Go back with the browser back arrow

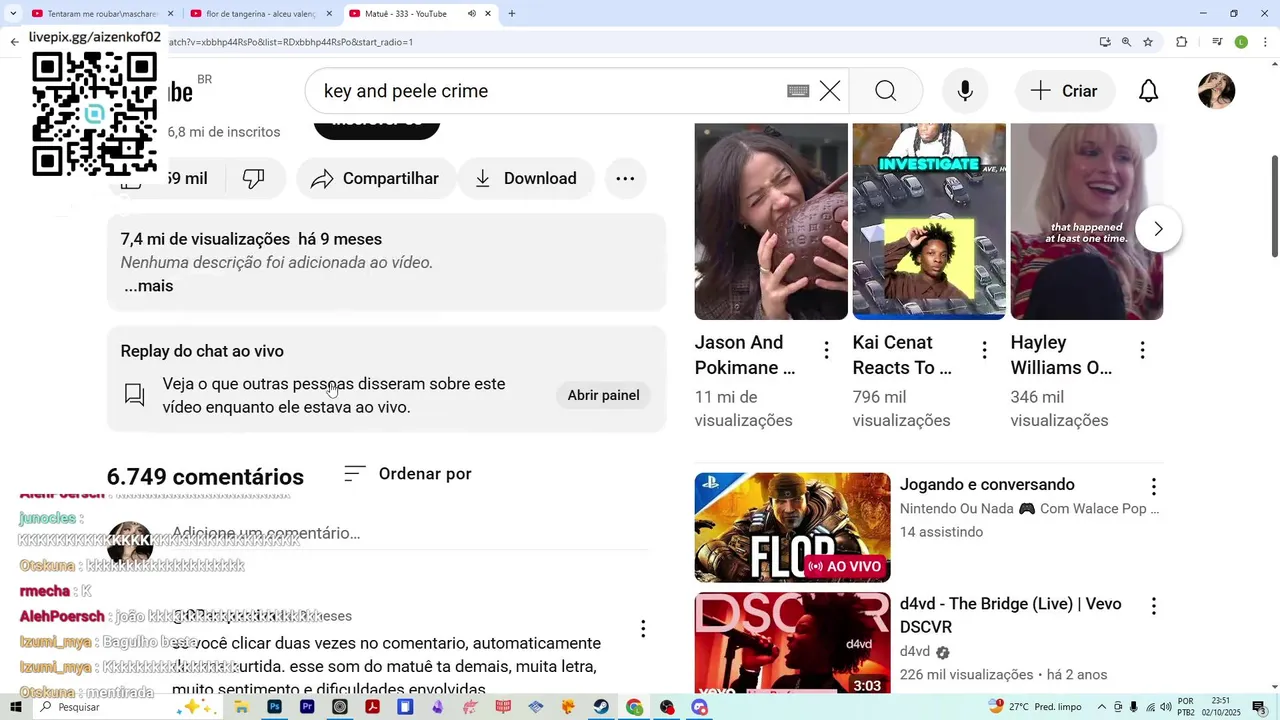tap(14, 42)
